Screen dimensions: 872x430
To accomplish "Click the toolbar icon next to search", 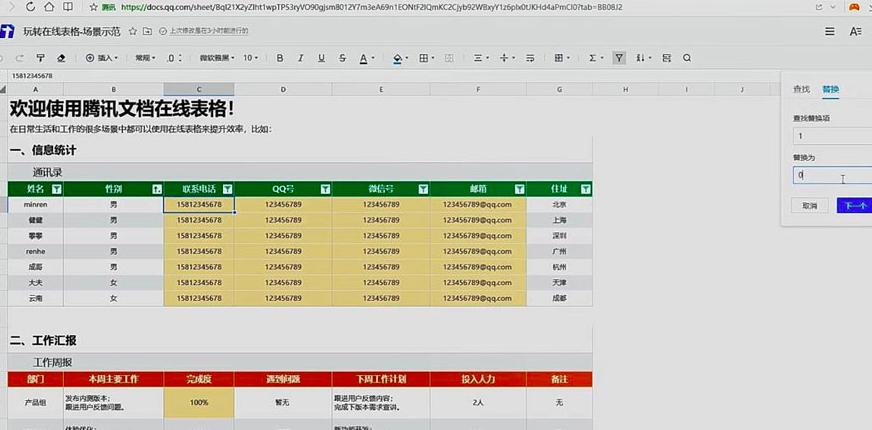I will 666,58.
